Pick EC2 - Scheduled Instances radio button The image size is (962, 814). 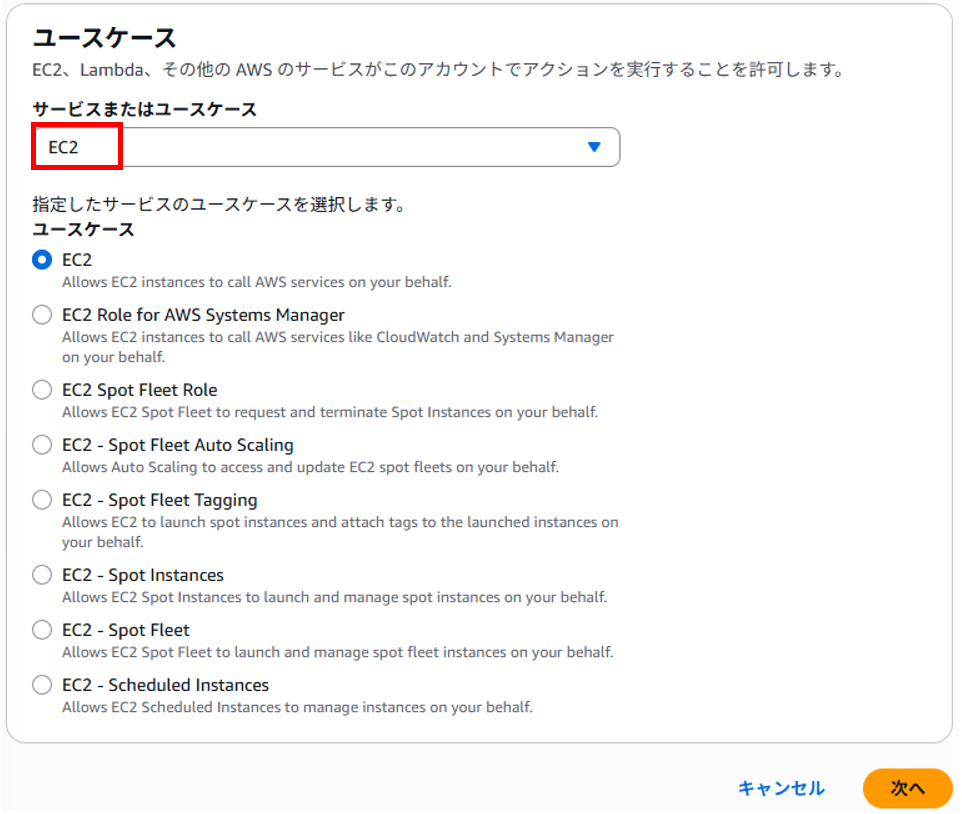click(42, 685)
